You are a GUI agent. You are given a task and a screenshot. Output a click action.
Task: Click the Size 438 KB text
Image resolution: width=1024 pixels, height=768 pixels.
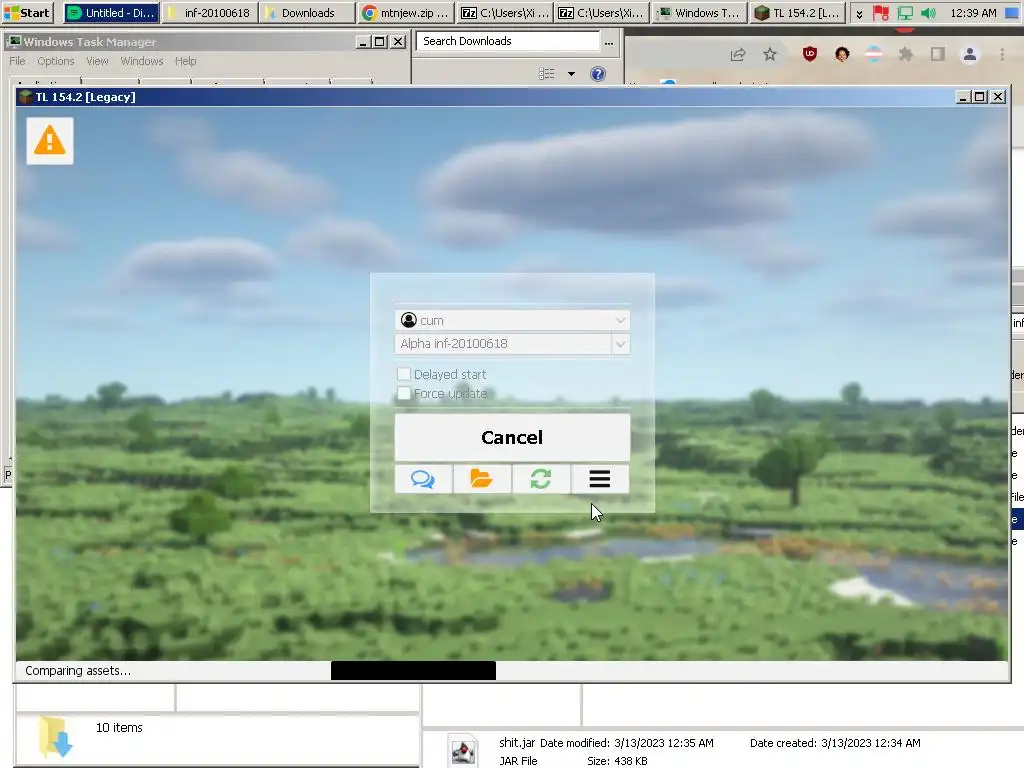pos(616,761)
